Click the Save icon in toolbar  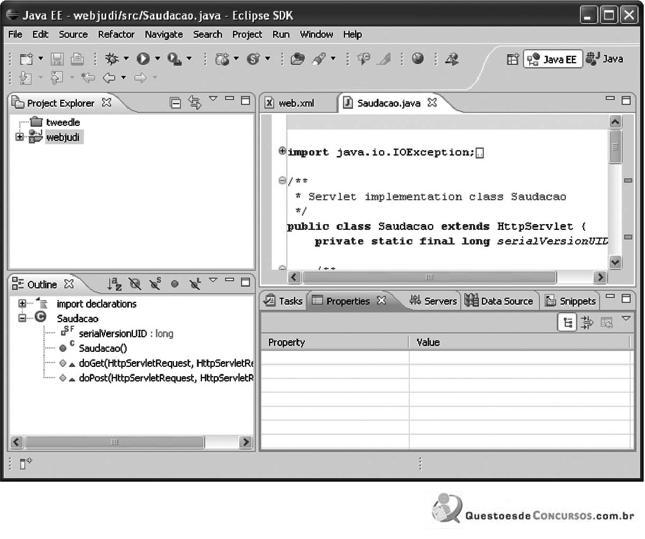pyautogui.click(x=57, y=59)
